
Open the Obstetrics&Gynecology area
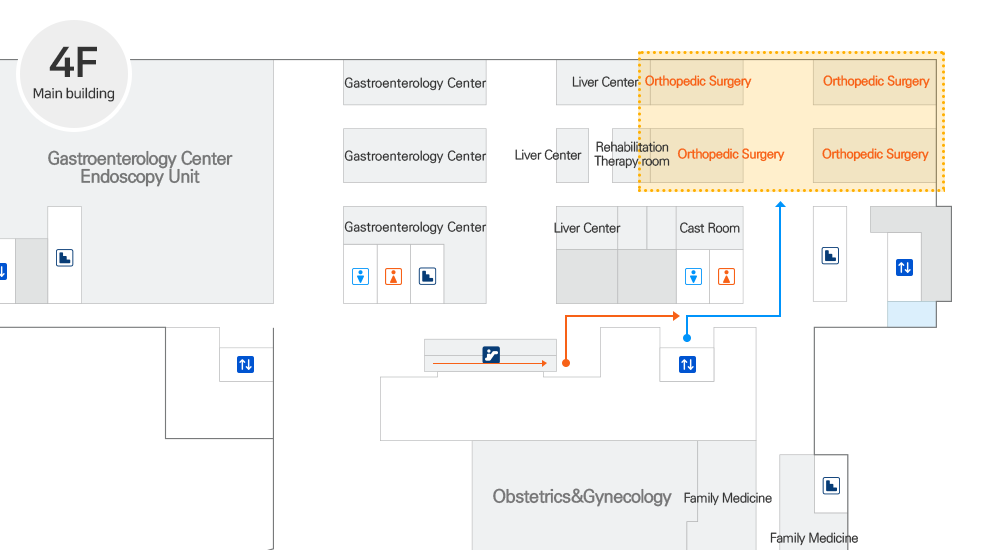(581, 496)
